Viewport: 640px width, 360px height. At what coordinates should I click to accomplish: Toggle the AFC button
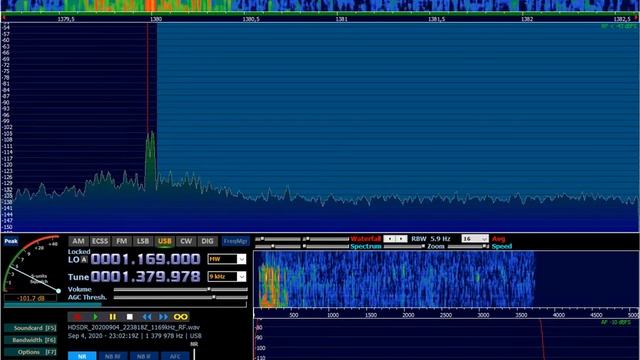pos(175,356)
